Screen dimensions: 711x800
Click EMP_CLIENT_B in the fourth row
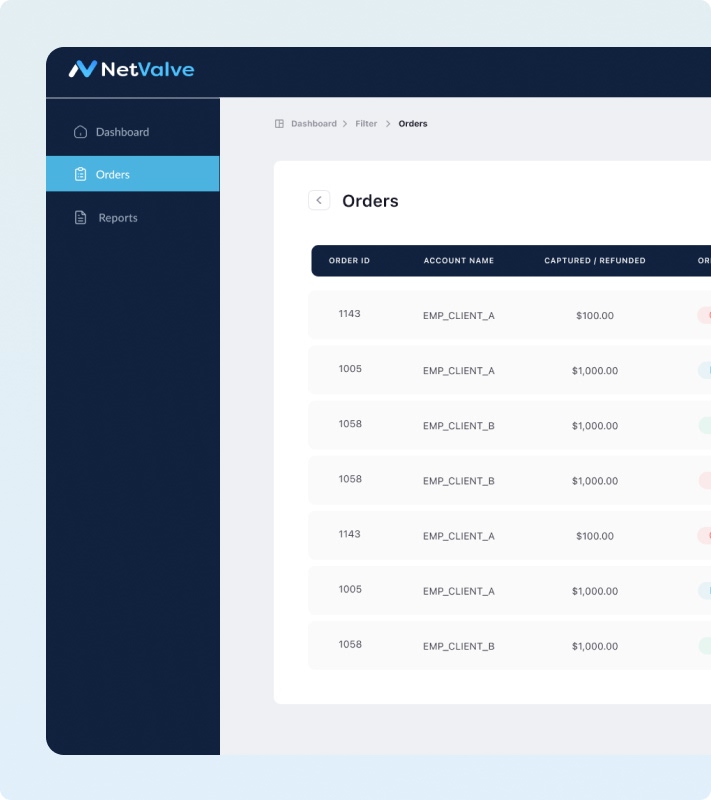[x=459, y=481]
